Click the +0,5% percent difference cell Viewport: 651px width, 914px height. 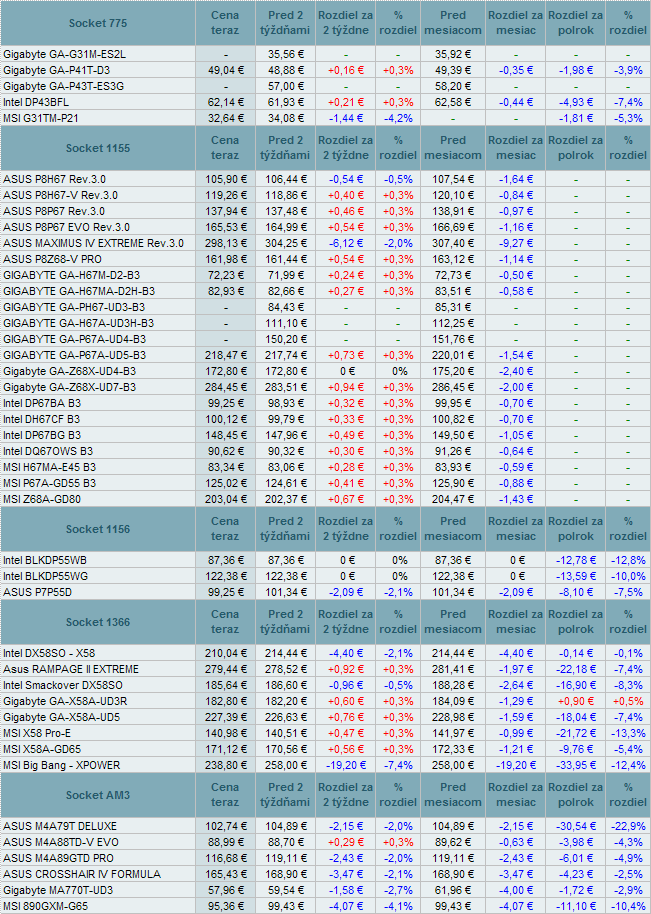(x=628, y=701)
